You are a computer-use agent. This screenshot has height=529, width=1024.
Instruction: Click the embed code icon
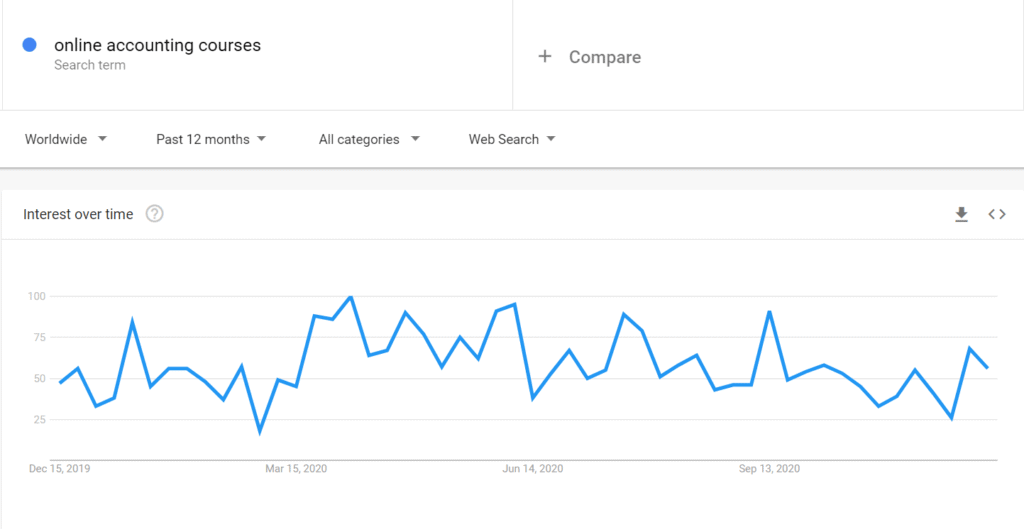point(996,214)
